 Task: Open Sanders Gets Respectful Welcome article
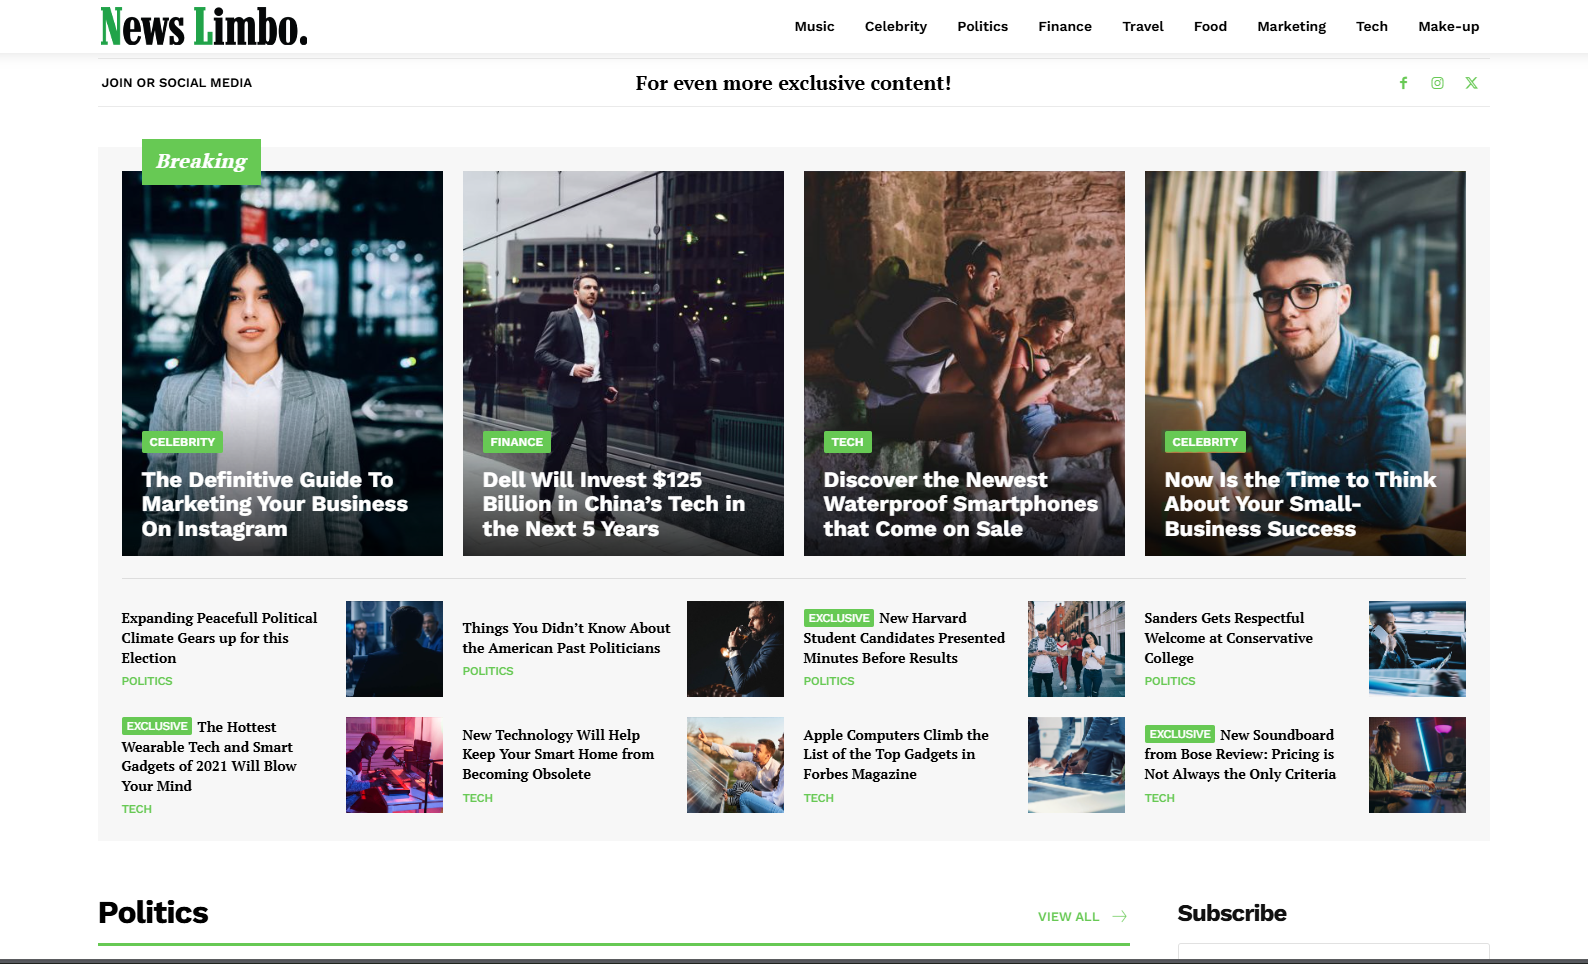point(1228,638)
